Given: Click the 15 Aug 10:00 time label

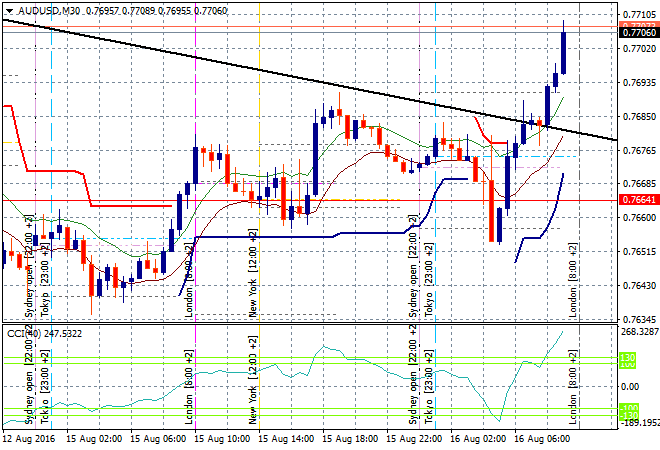Looking at the screenshot, I should tap(222, 439).
